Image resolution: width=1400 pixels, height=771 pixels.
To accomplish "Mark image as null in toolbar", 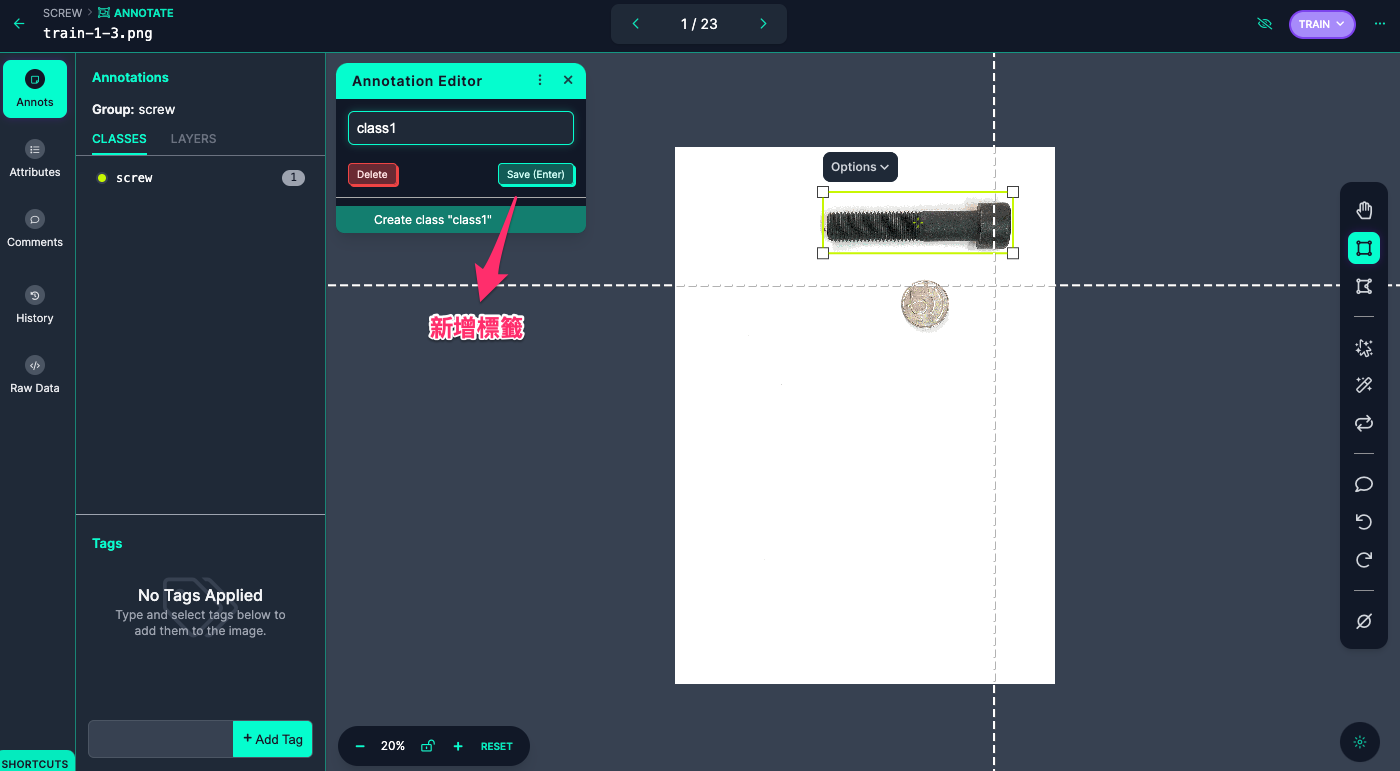I will pos(1363,621).
